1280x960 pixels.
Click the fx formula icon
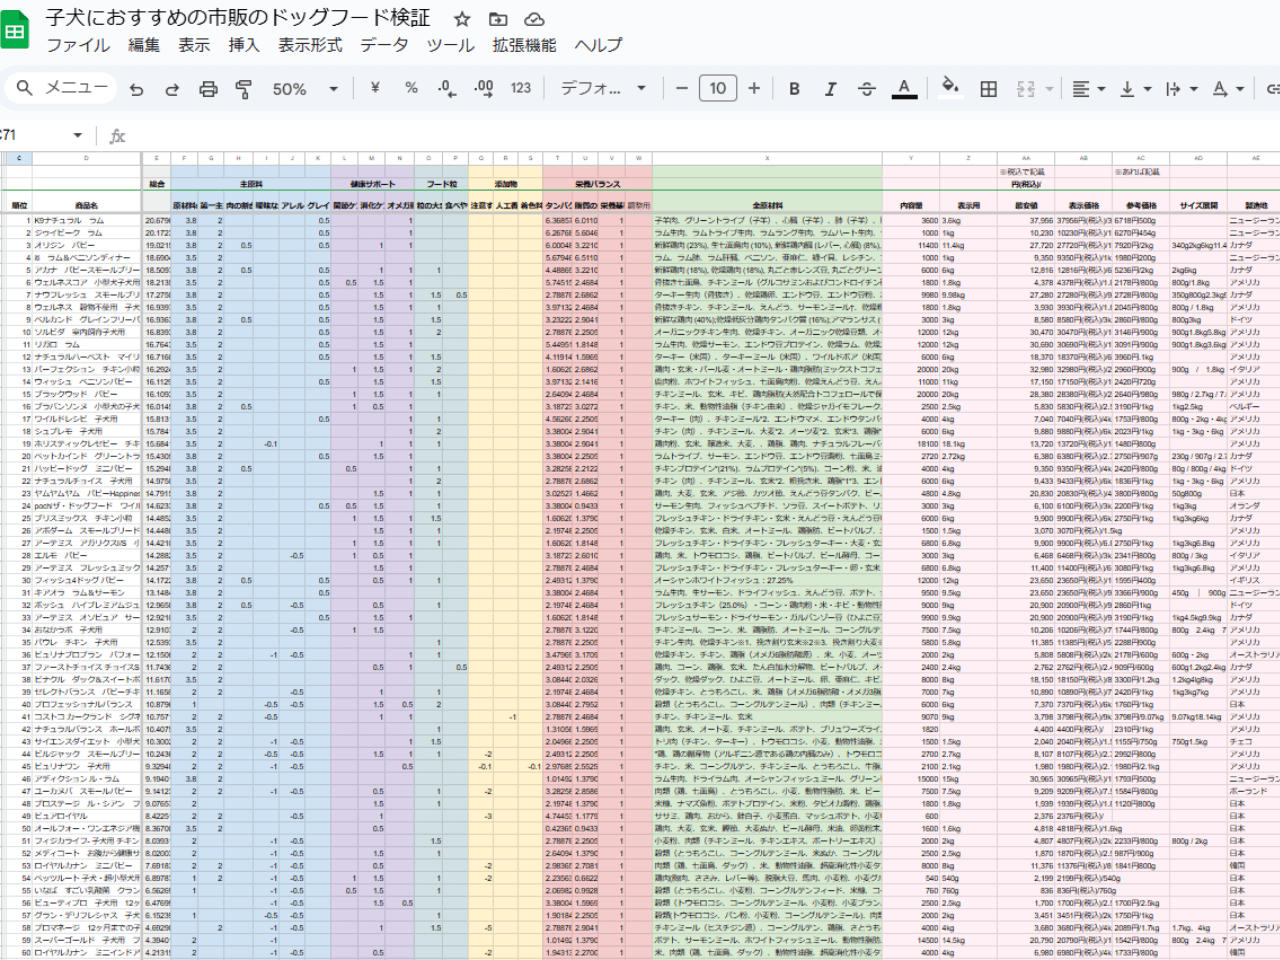click(x=117, y=135)
